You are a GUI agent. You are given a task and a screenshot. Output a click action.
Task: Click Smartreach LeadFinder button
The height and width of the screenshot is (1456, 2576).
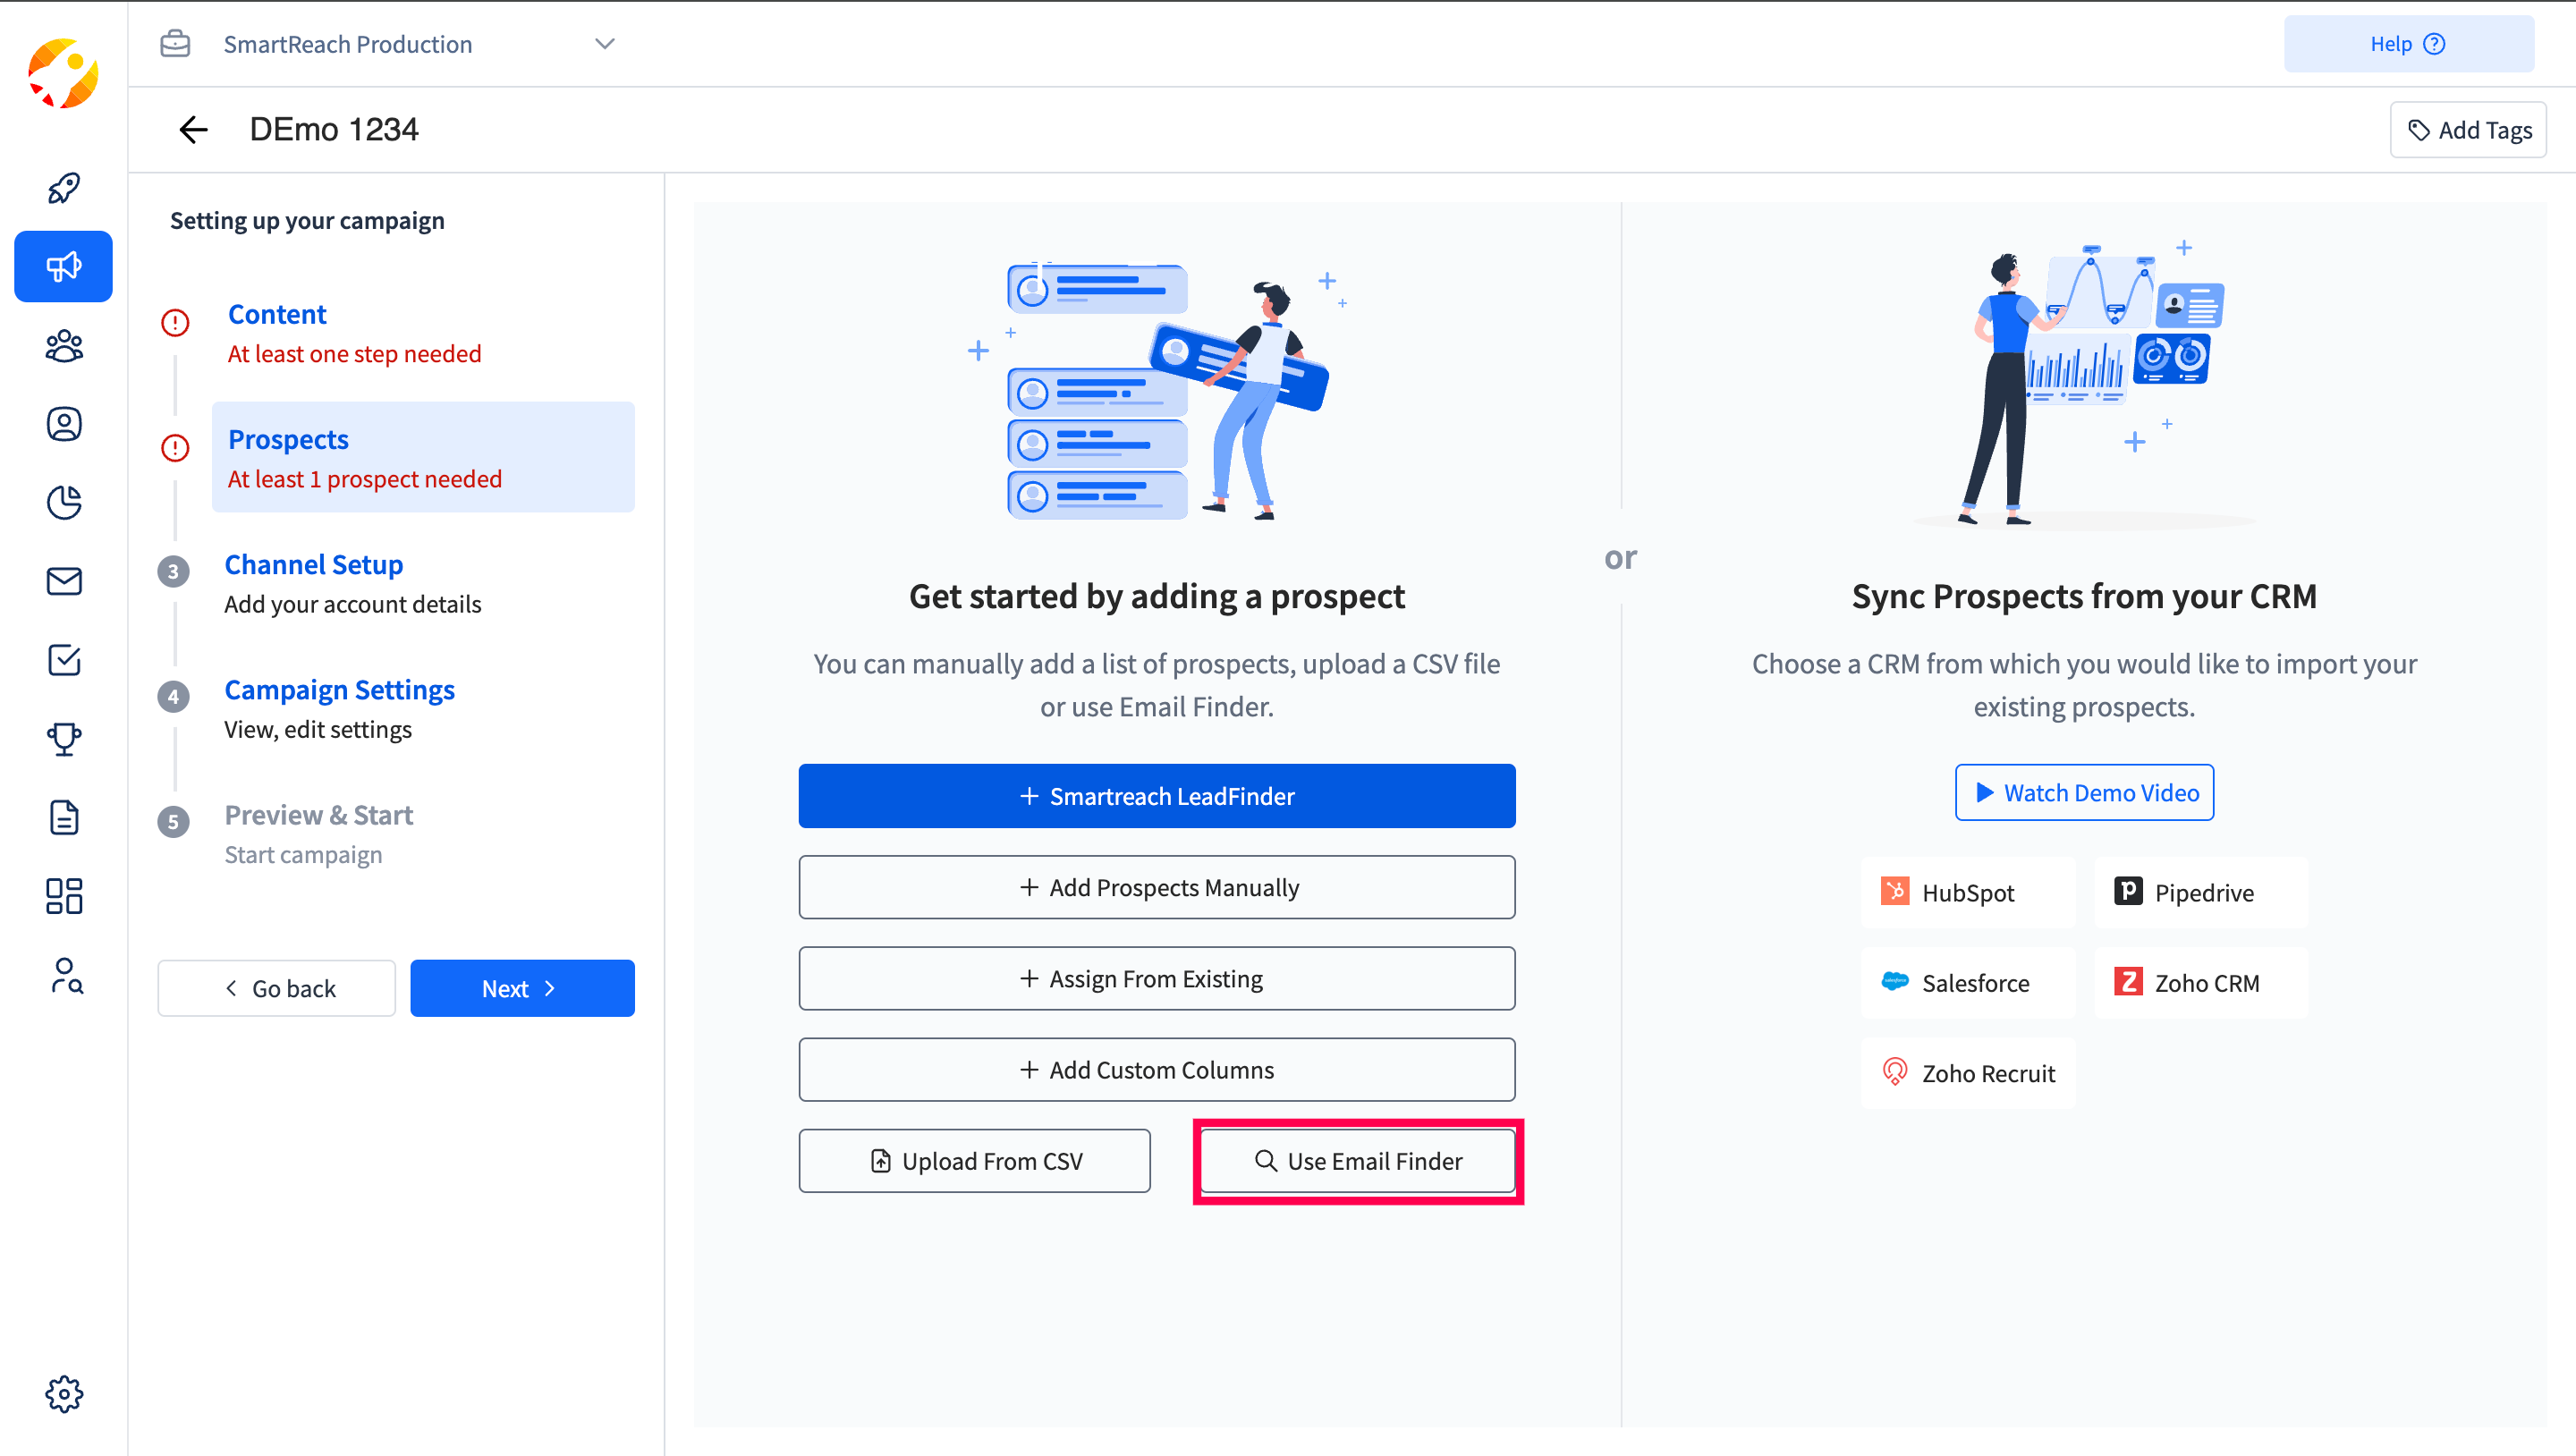pyautogui.click(x=1157, y=796)
